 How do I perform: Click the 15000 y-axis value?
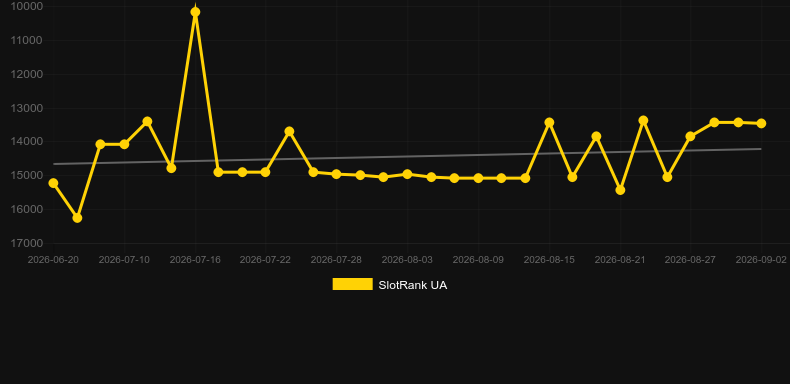(27, 175)
